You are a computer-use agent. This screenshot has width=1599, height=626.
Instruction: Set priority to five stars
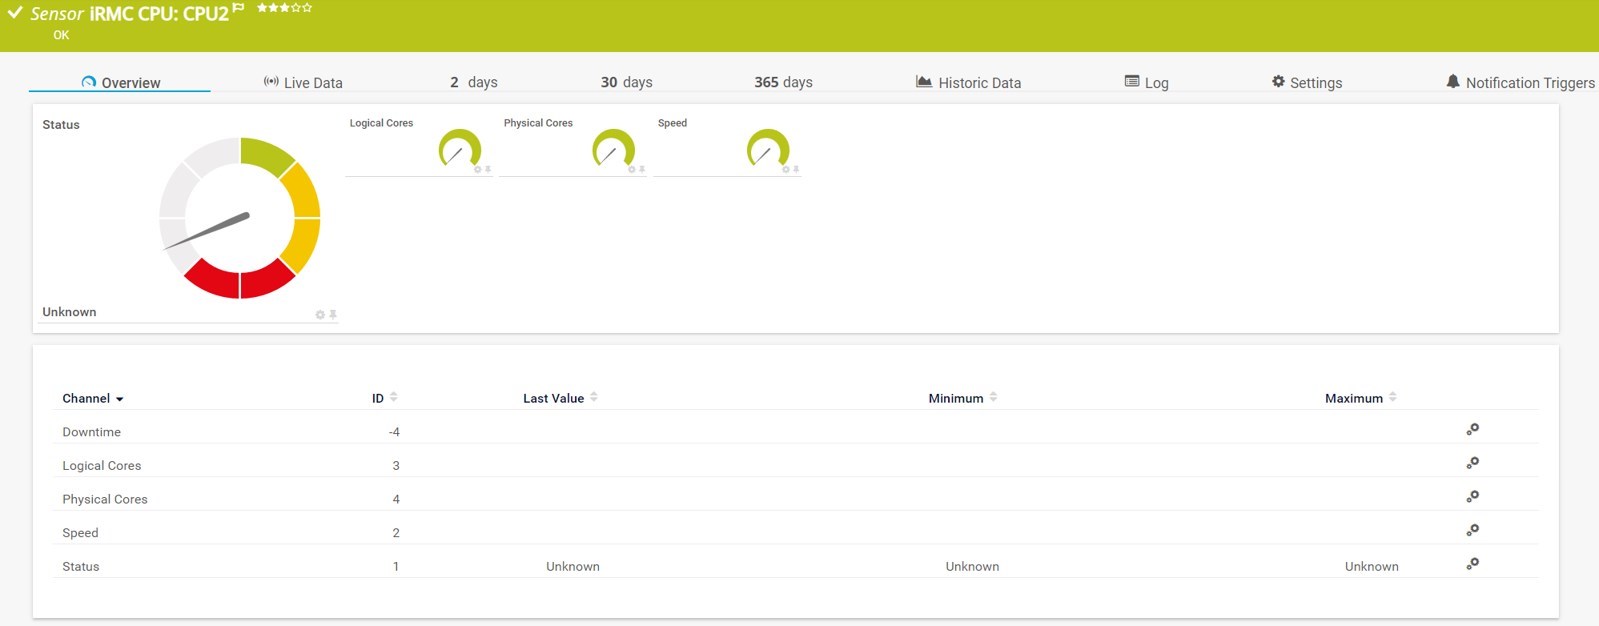pyautogui.click(x=307, y=8)
